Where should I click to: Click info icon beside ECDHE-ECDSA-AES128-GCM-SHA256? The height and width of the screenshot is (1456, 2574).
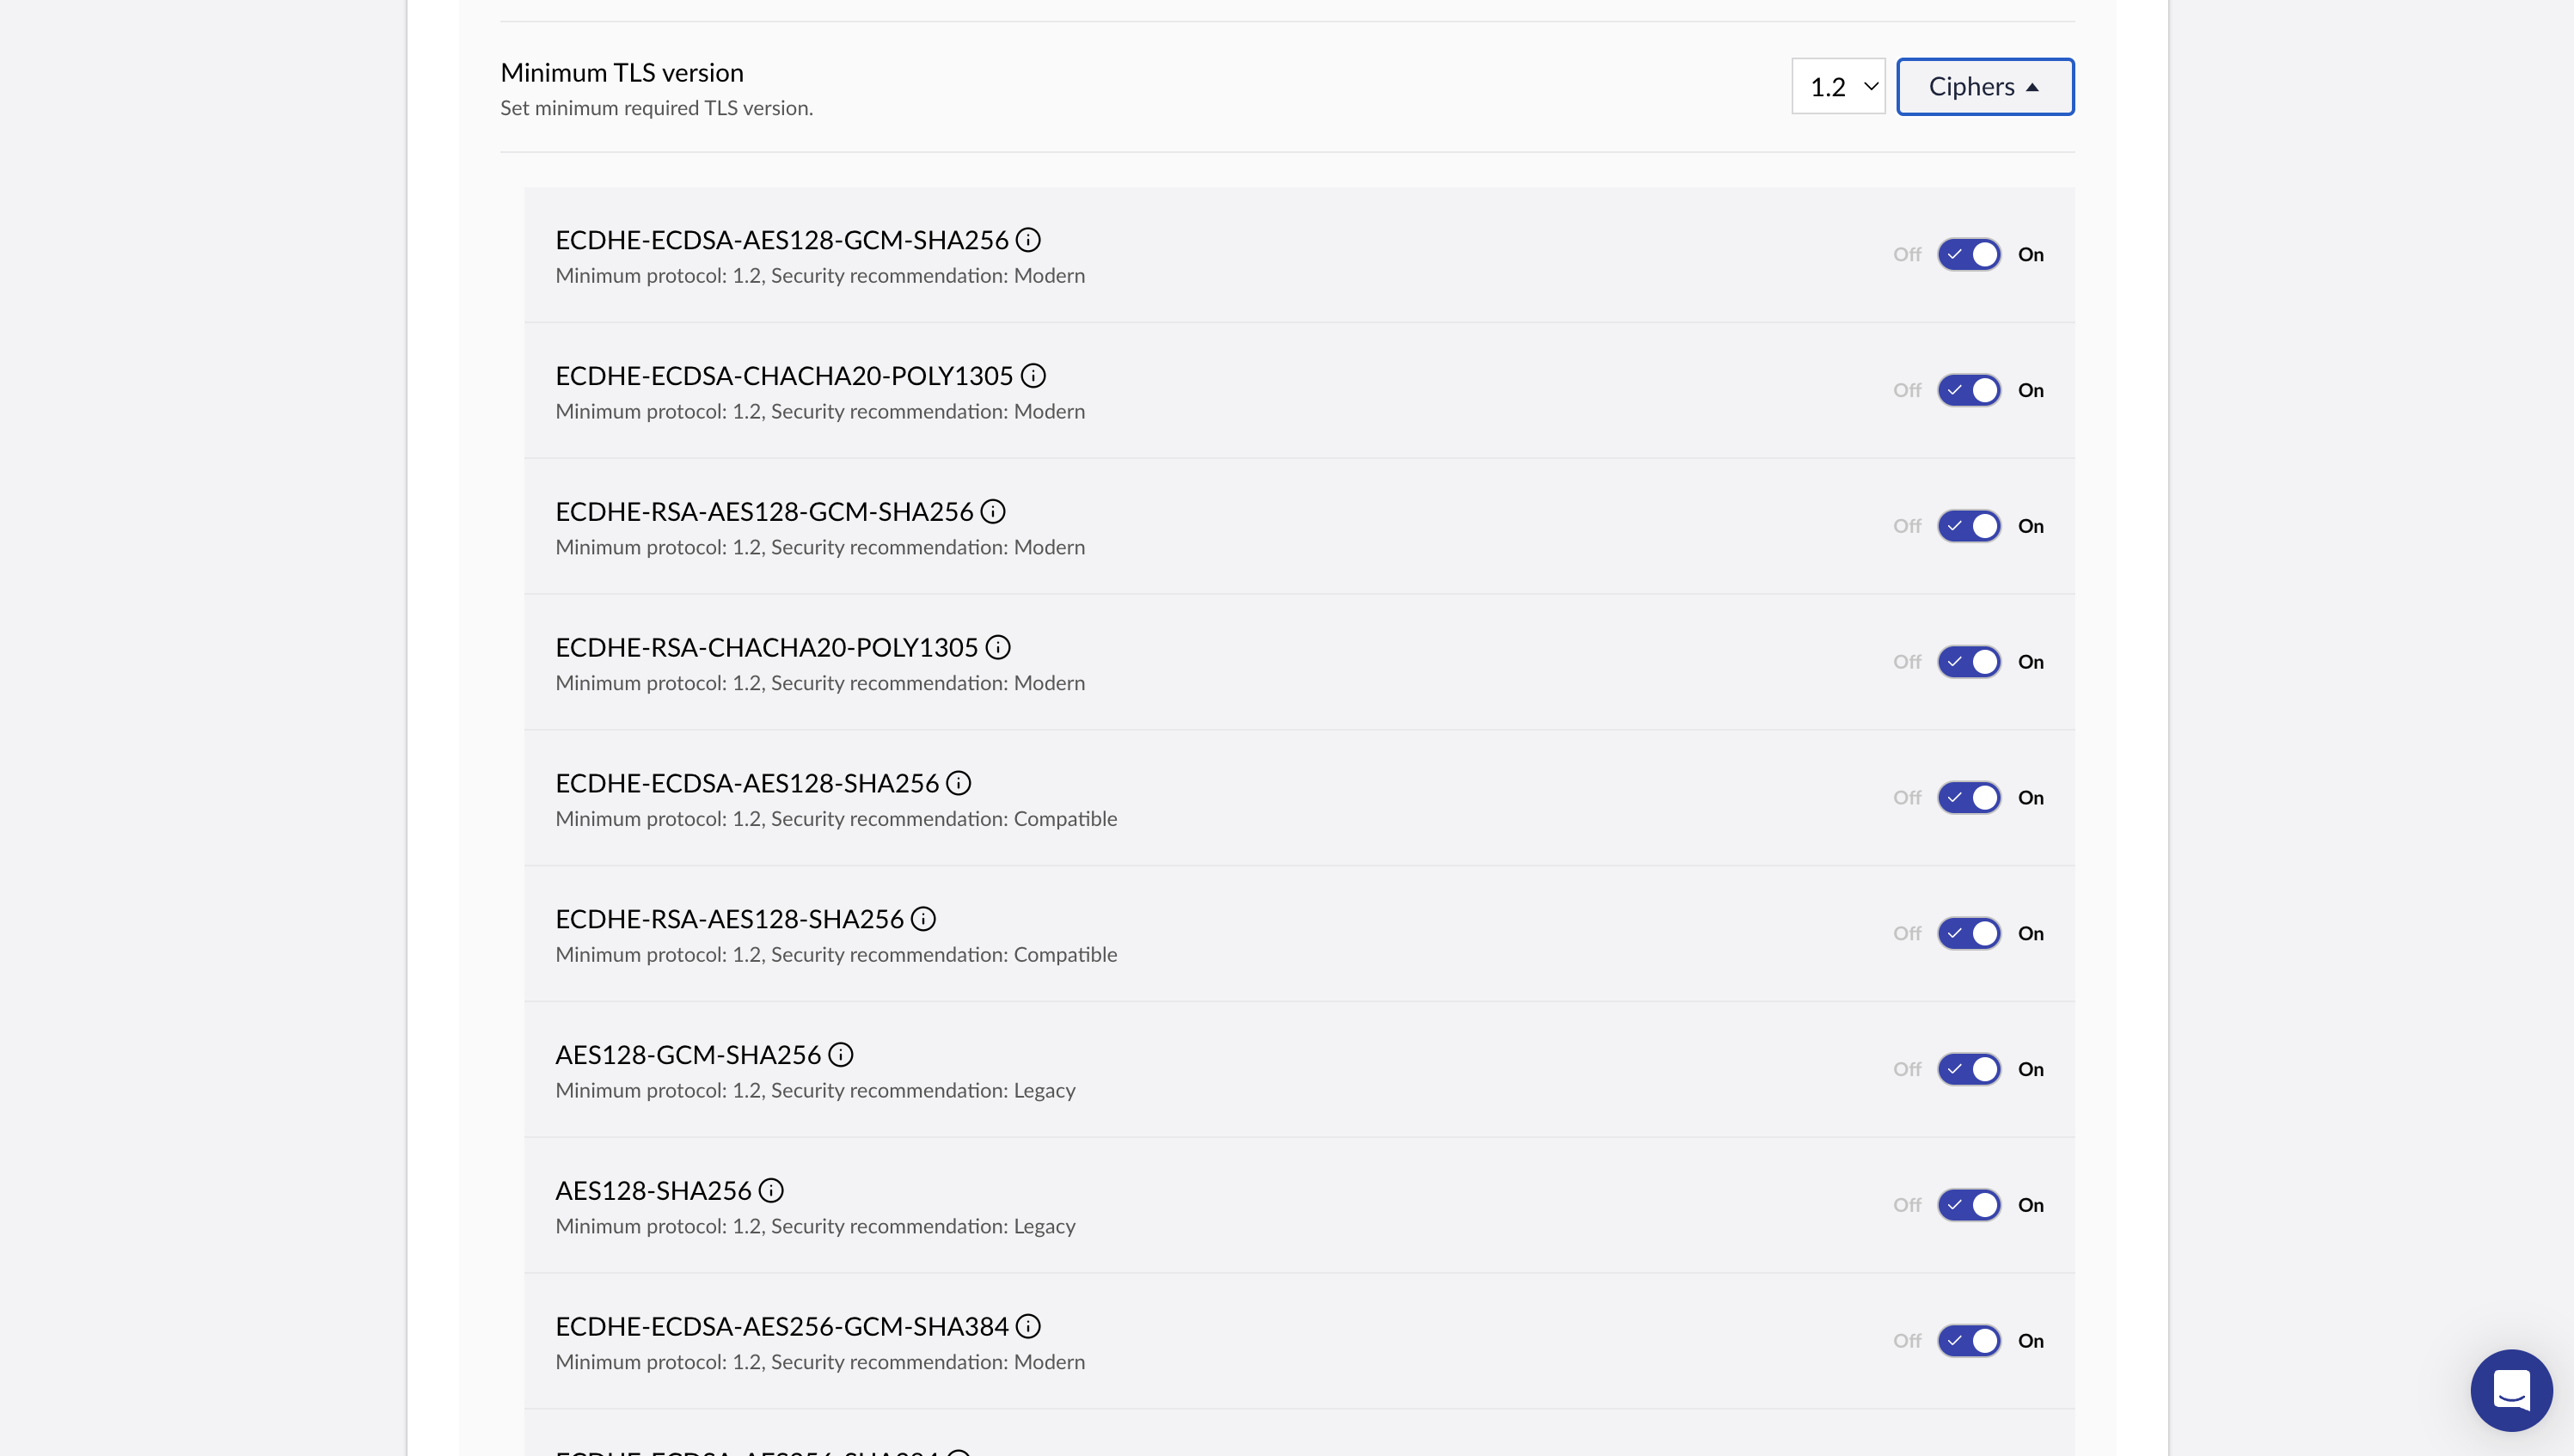(1028, 240)
